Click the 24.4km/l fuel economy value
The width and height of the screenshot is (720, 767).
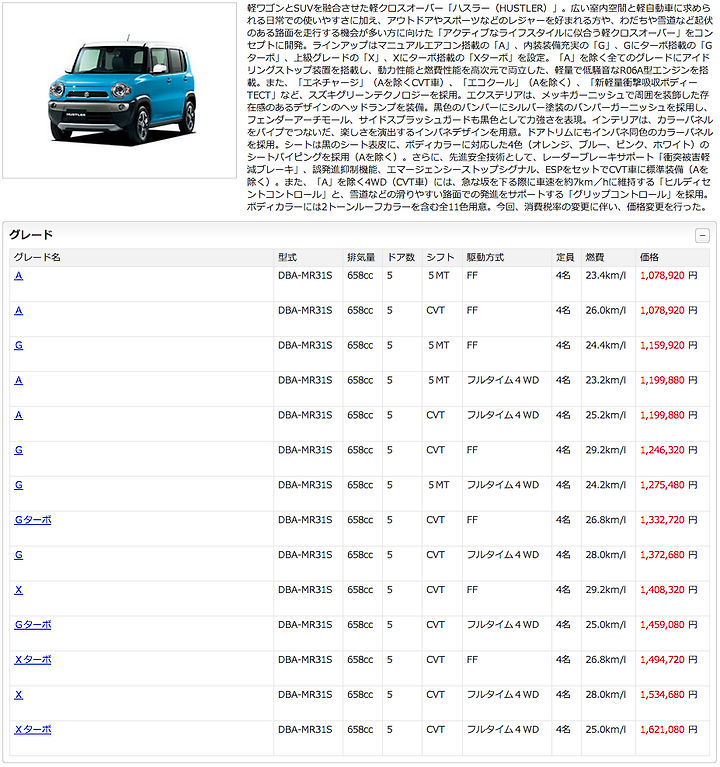click(x=606, y=345)
